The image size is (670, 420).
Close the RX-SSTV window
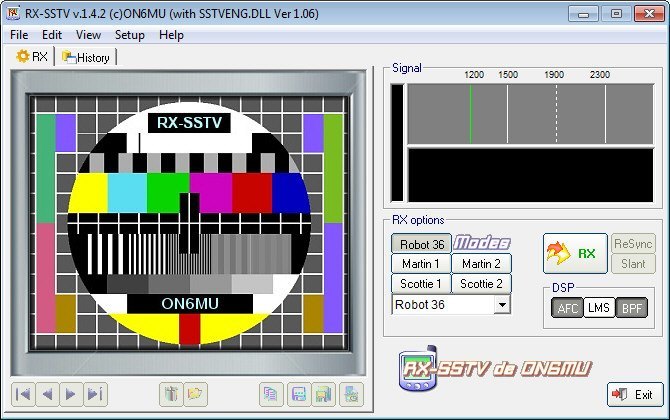pos(649,14)
